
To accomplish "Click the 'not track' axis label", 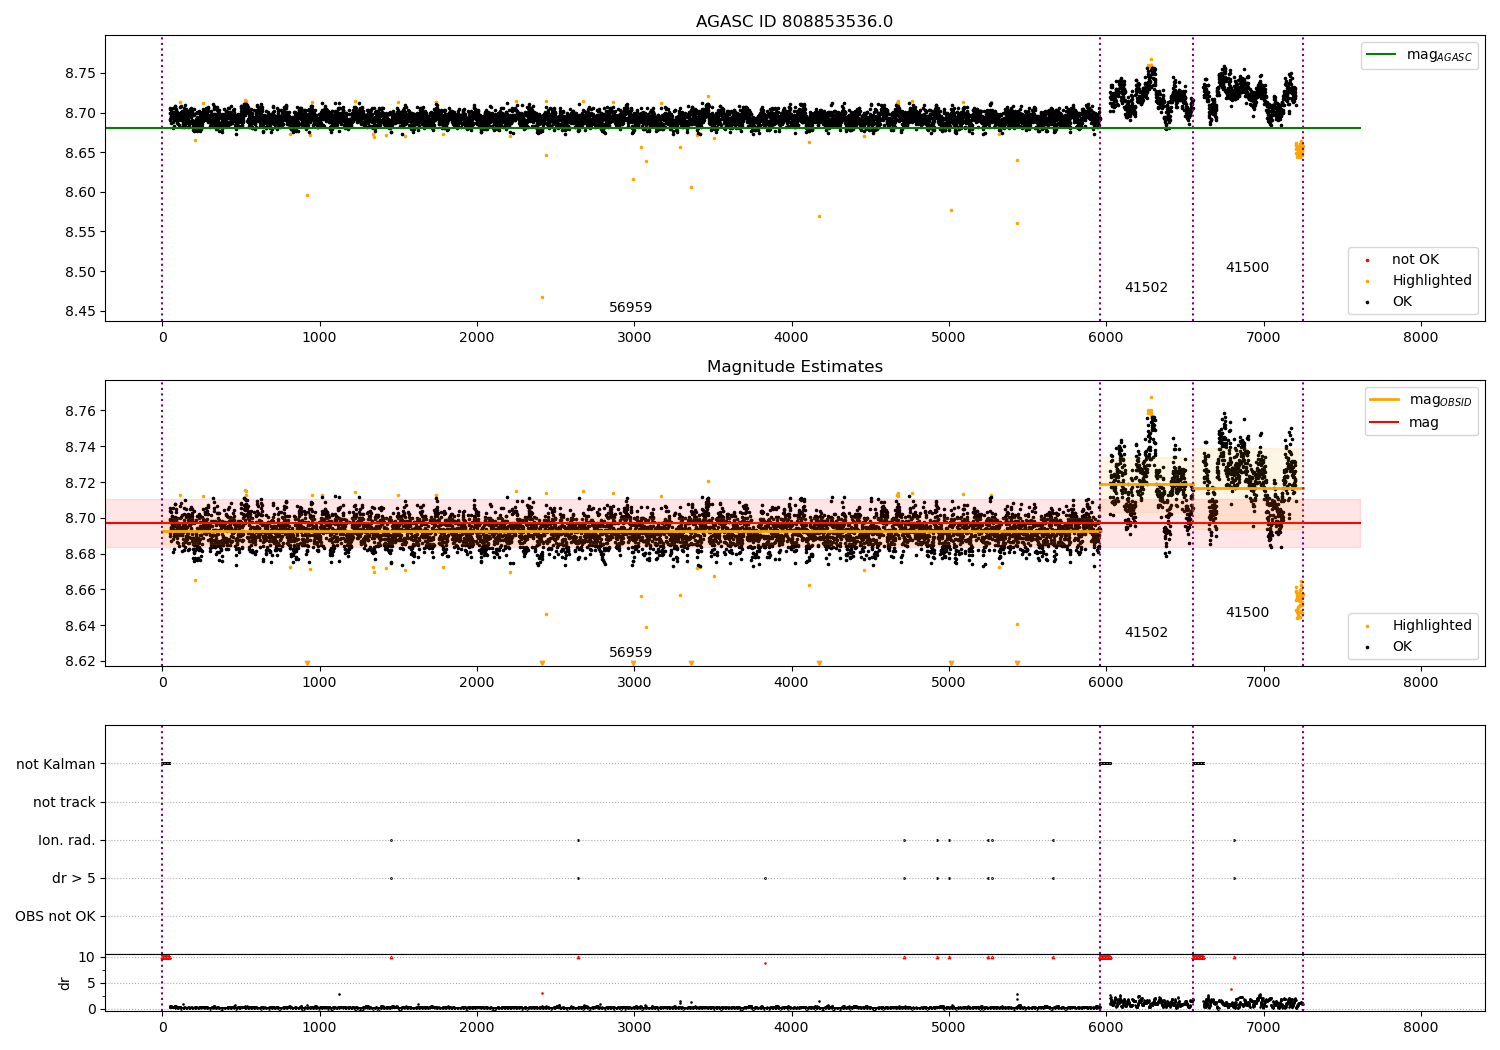I will click(x=64, y=803).
